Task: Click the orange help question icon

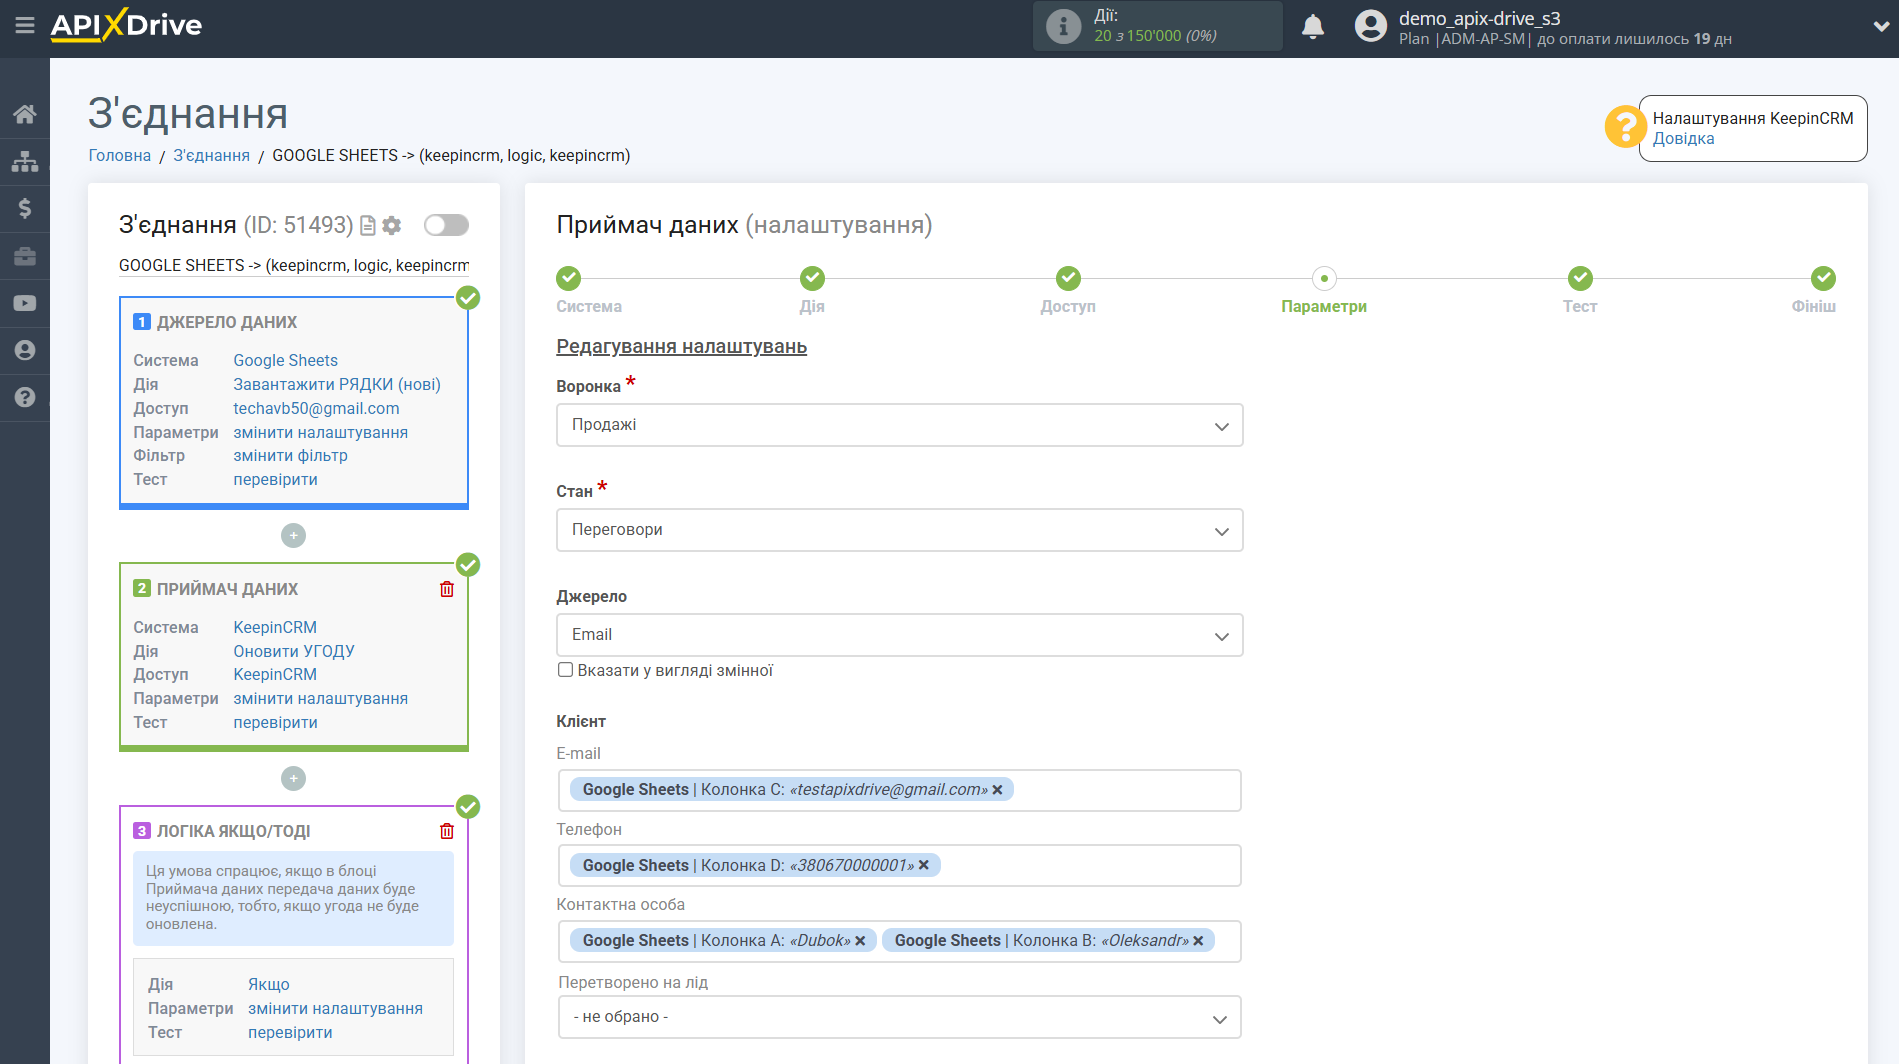Action: pyautogui.click(x=1625, y=127)
